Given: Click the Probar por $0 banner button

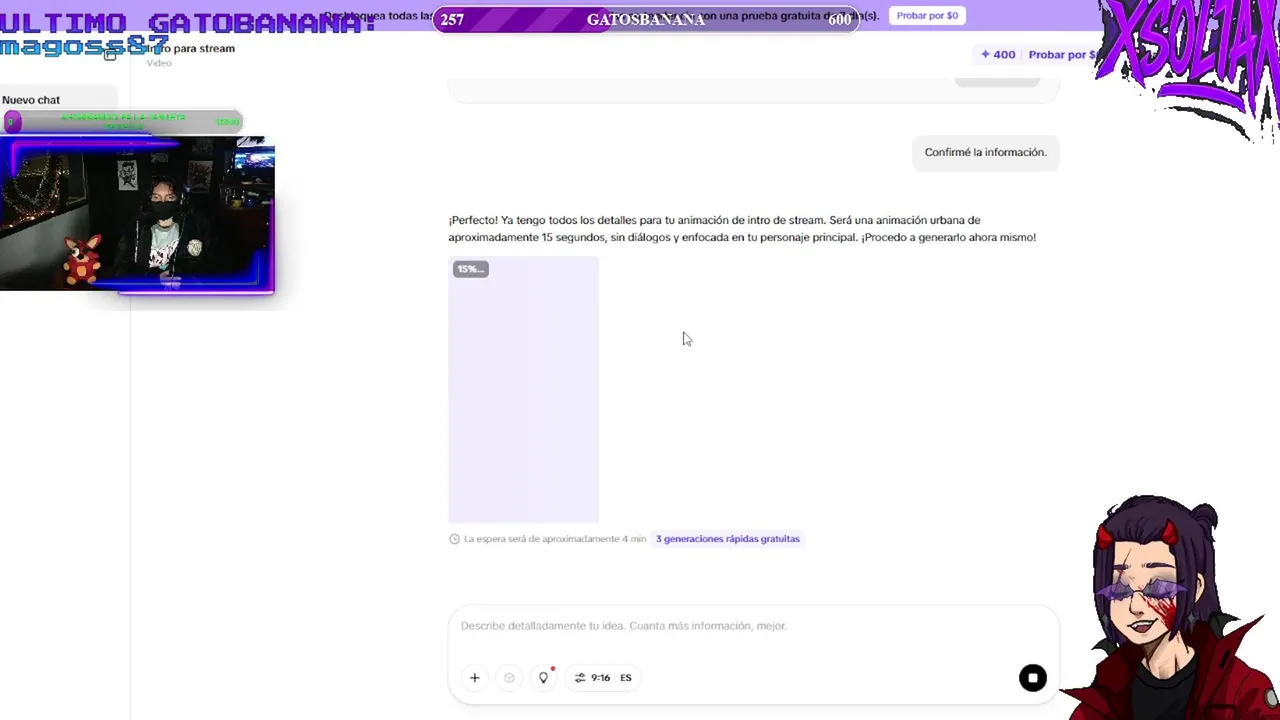Looking at the screenshot, I should pyautogui.click(x=927, y=16).
